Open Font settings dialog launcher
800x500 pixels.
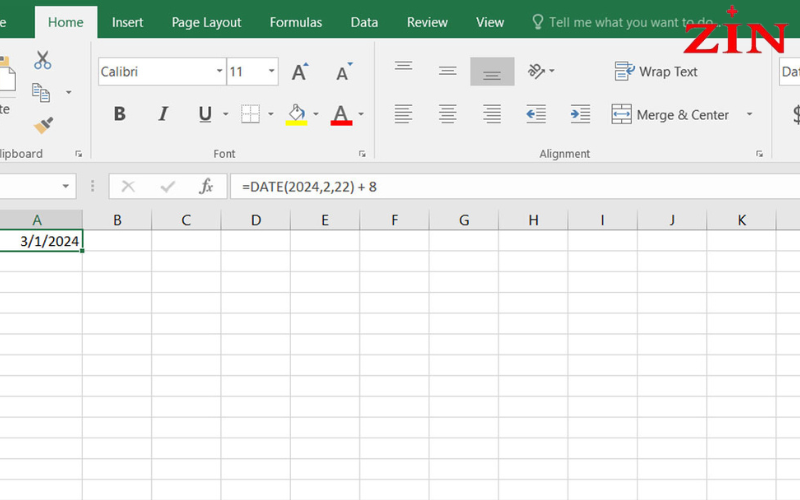click(x=362, y=154)
